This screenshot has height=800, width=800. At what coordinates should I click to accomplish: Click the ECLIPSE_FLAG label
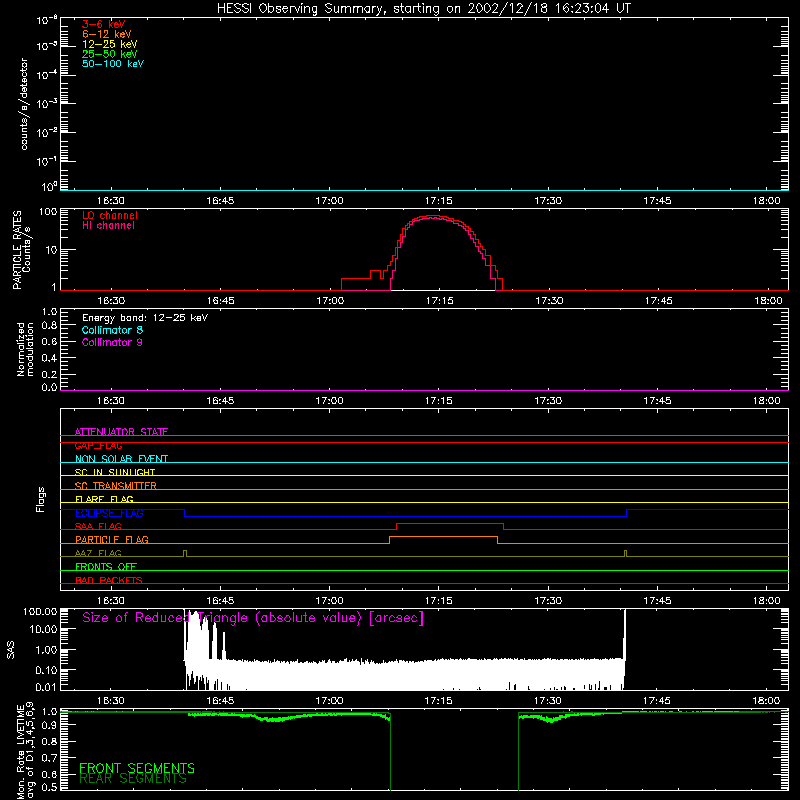[109, 513]
